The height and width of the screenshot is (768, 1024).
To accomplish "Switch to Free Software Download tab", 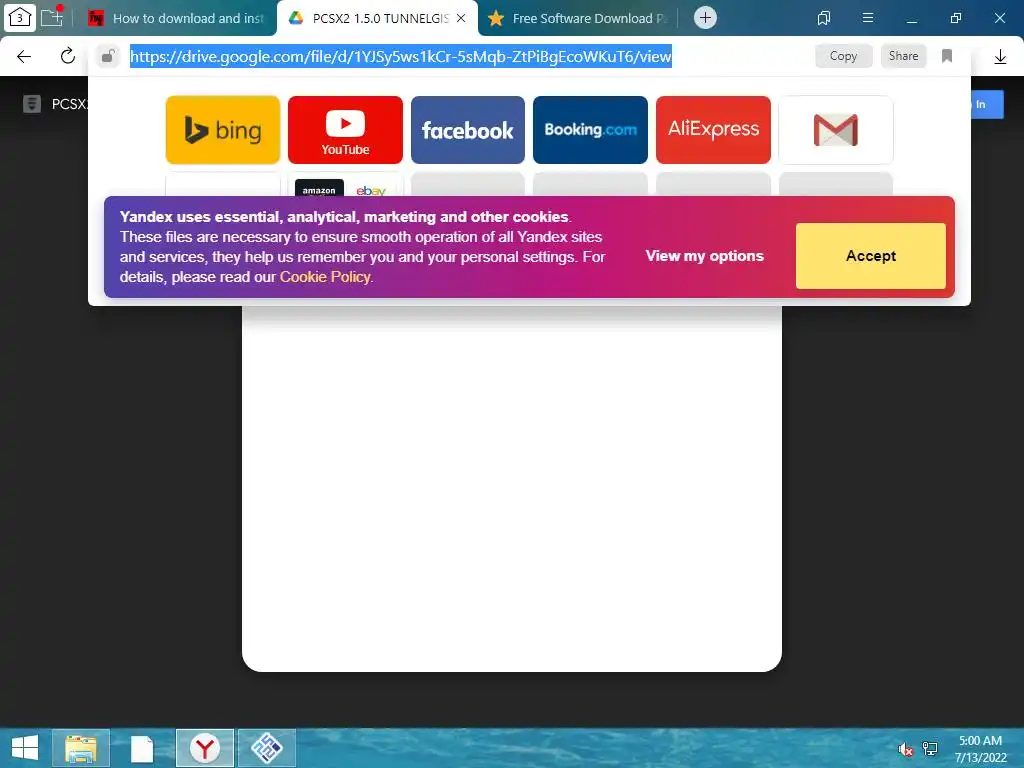I will [x=578, y=18].
